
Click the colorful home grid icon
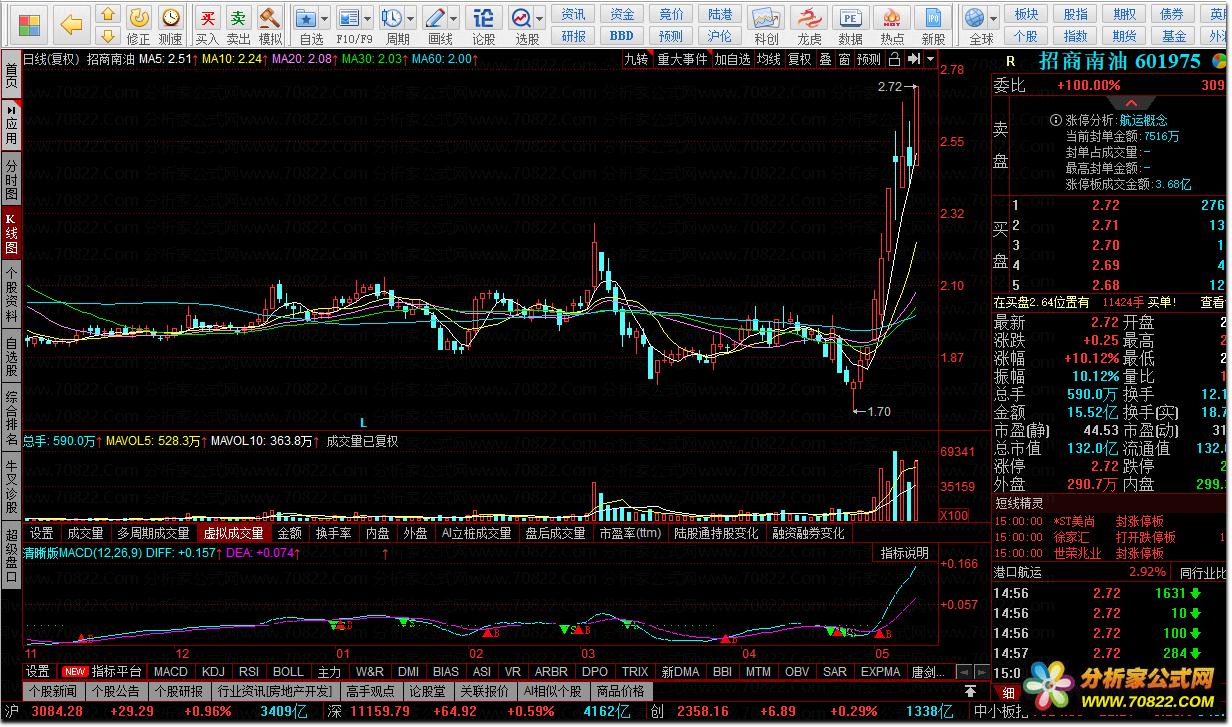[x=31, y=24]
